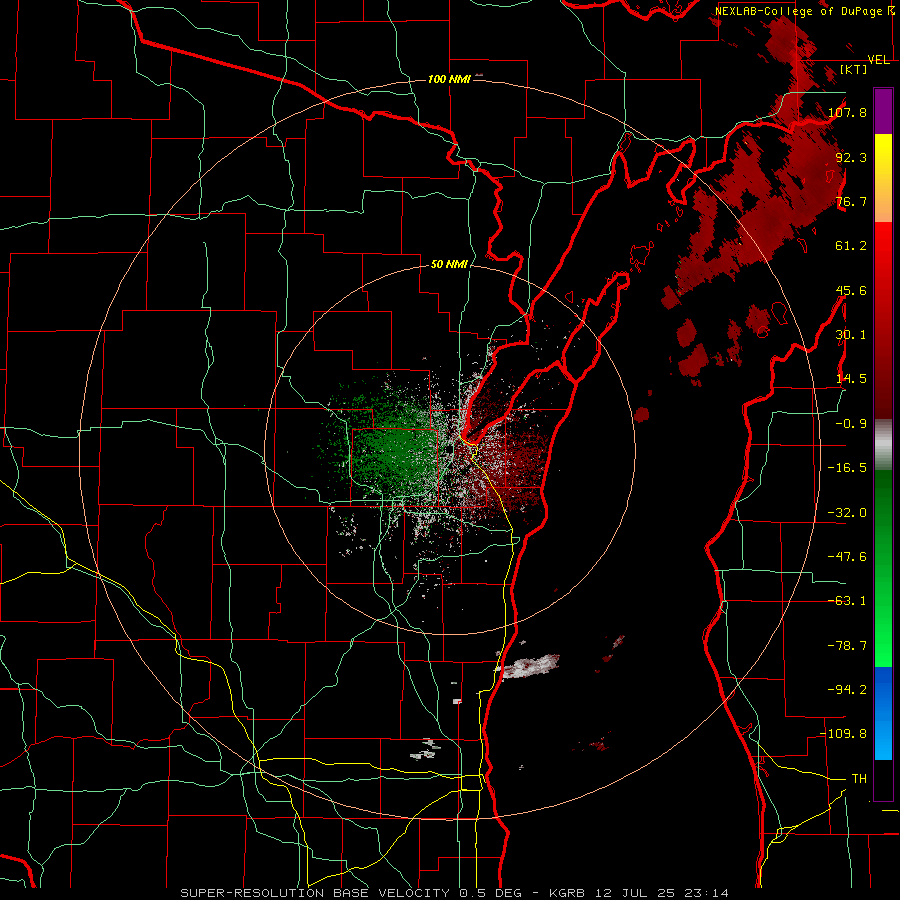The image size is (900, 900).
Task: Select the -63.1 legend value
Action: [x=847, y=601]
